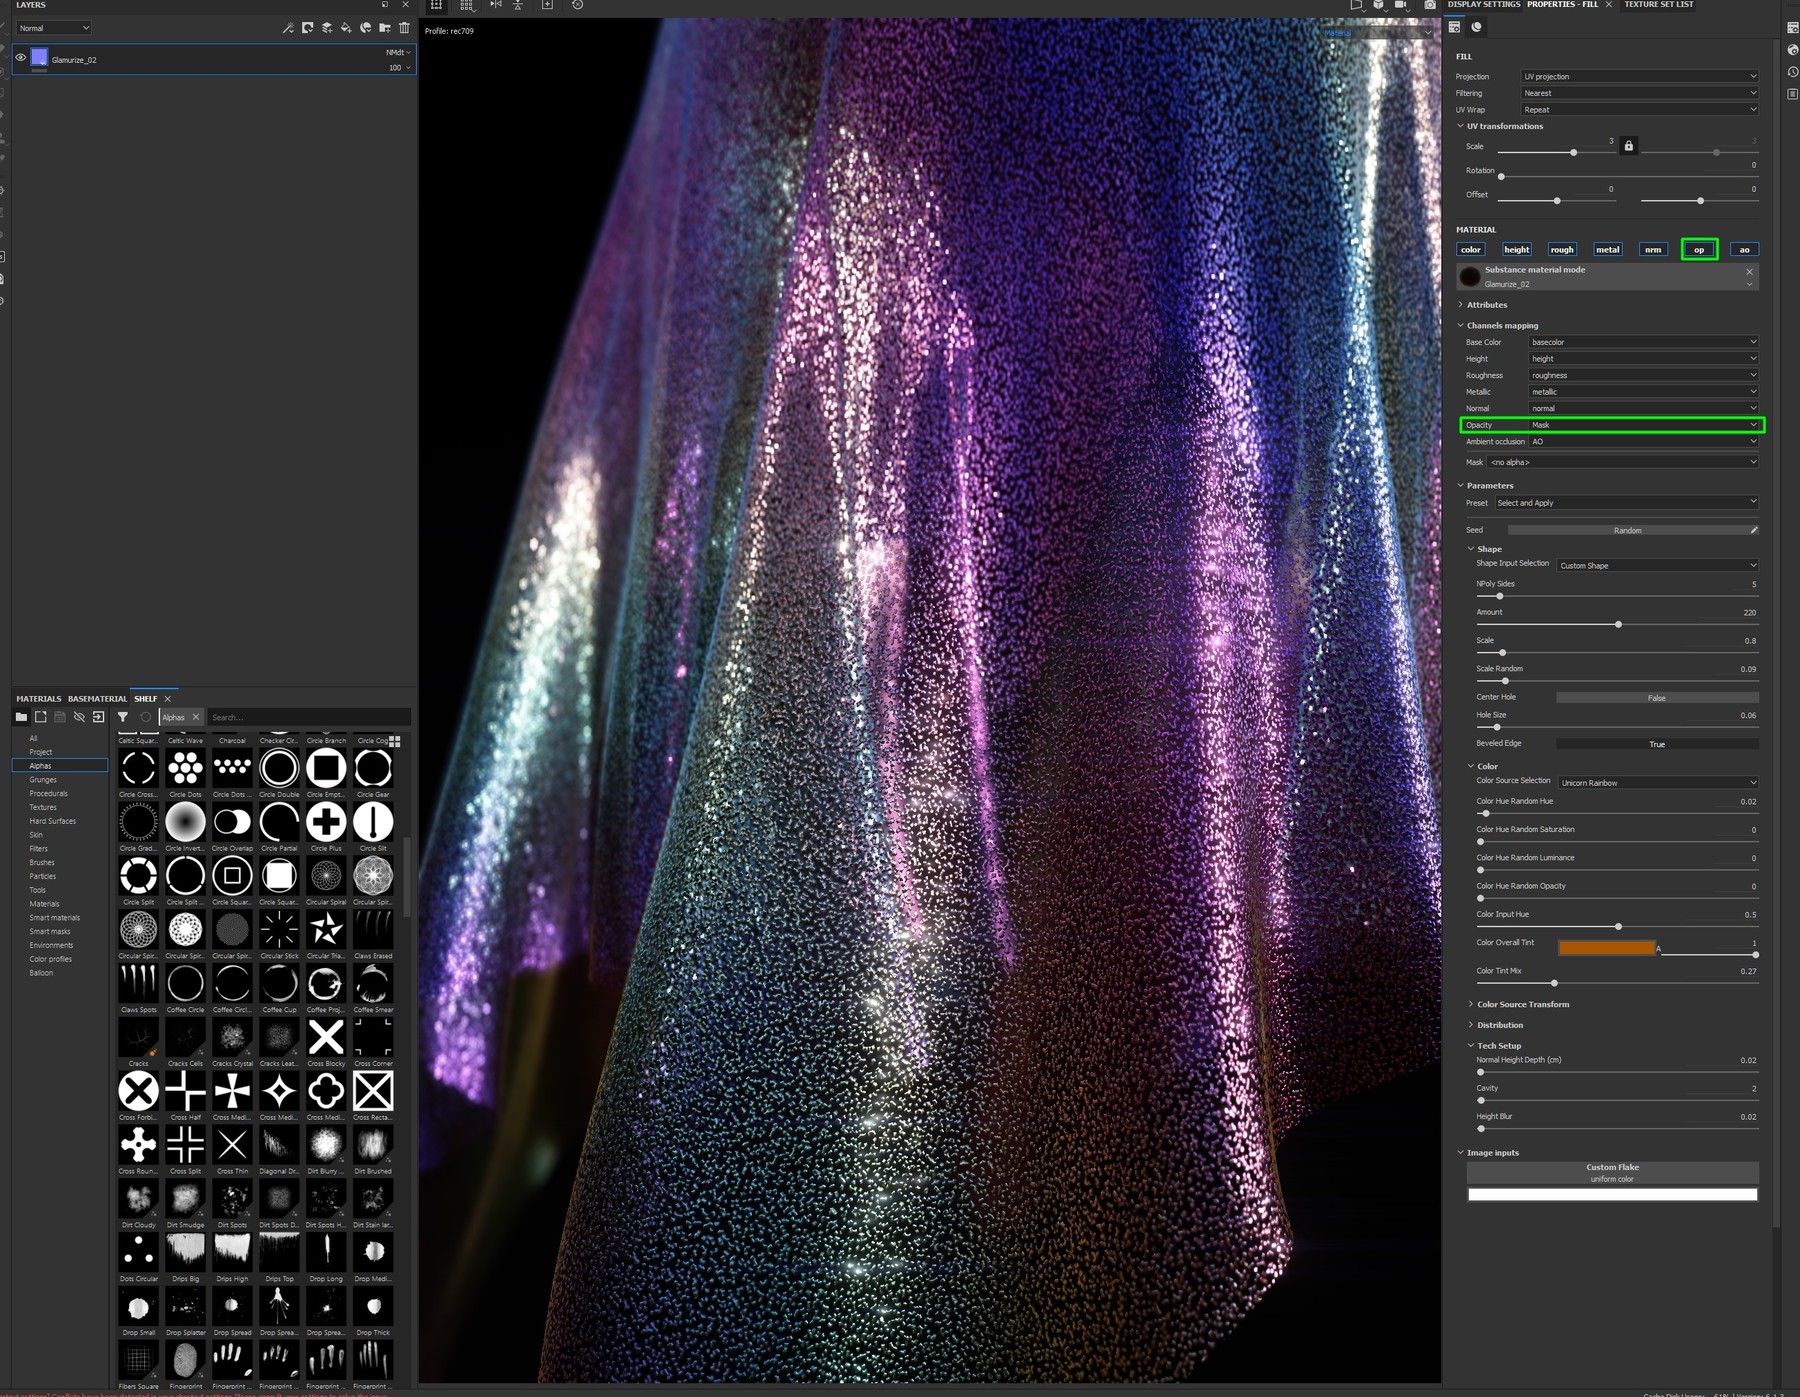Image resolution: width=1800 pixels, height=1397 pixels.
Task: Click the viewport 3D cube view icon
Action: [x=1378, y=5]
